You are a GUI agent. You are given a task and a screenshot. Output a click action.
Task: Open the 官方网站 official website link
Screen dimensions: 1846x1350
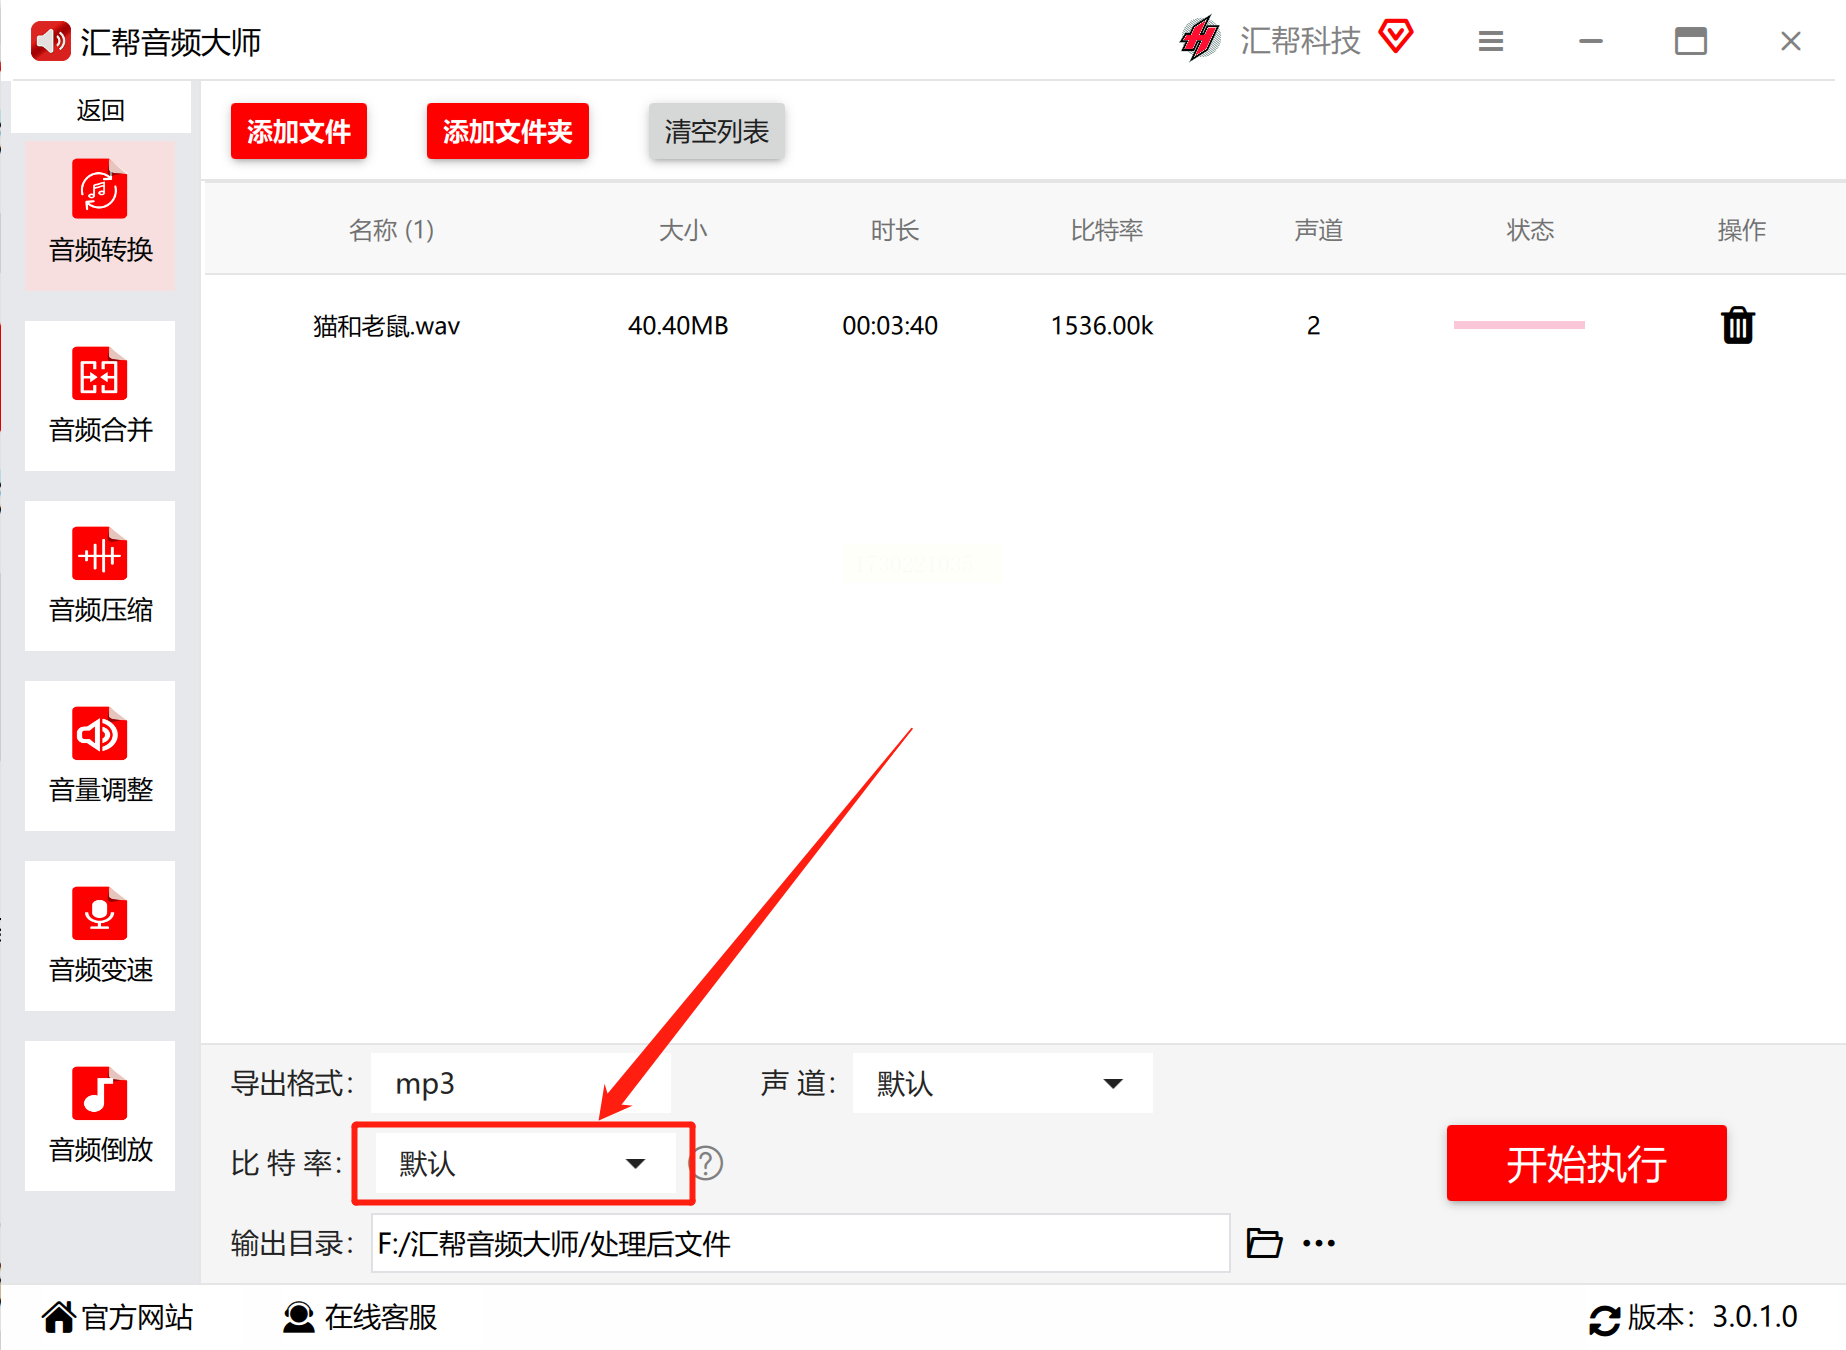tap(118, 1317)
